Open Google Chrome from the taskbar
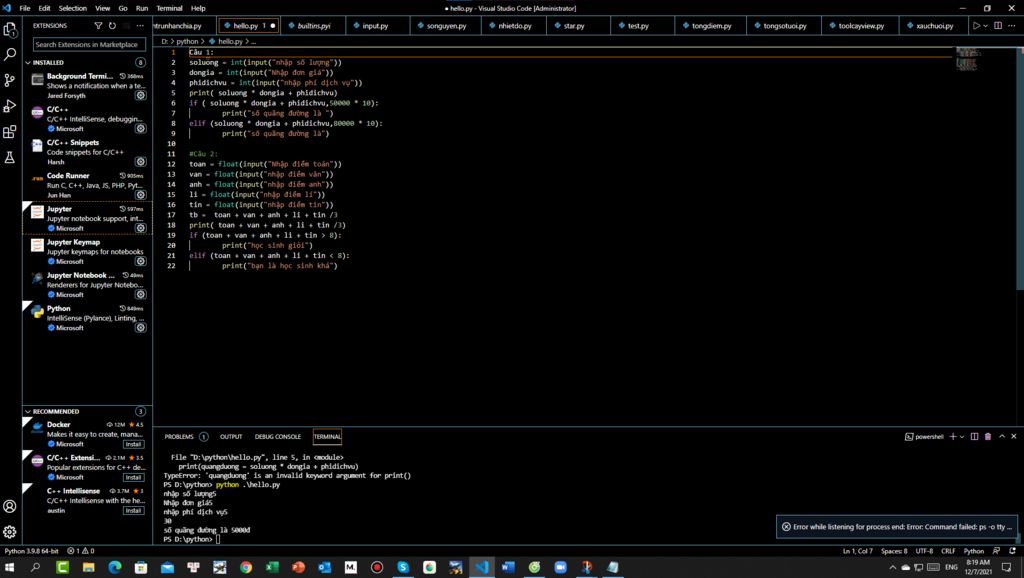Viewport: 1024px width, 578px height. point(246,567)
